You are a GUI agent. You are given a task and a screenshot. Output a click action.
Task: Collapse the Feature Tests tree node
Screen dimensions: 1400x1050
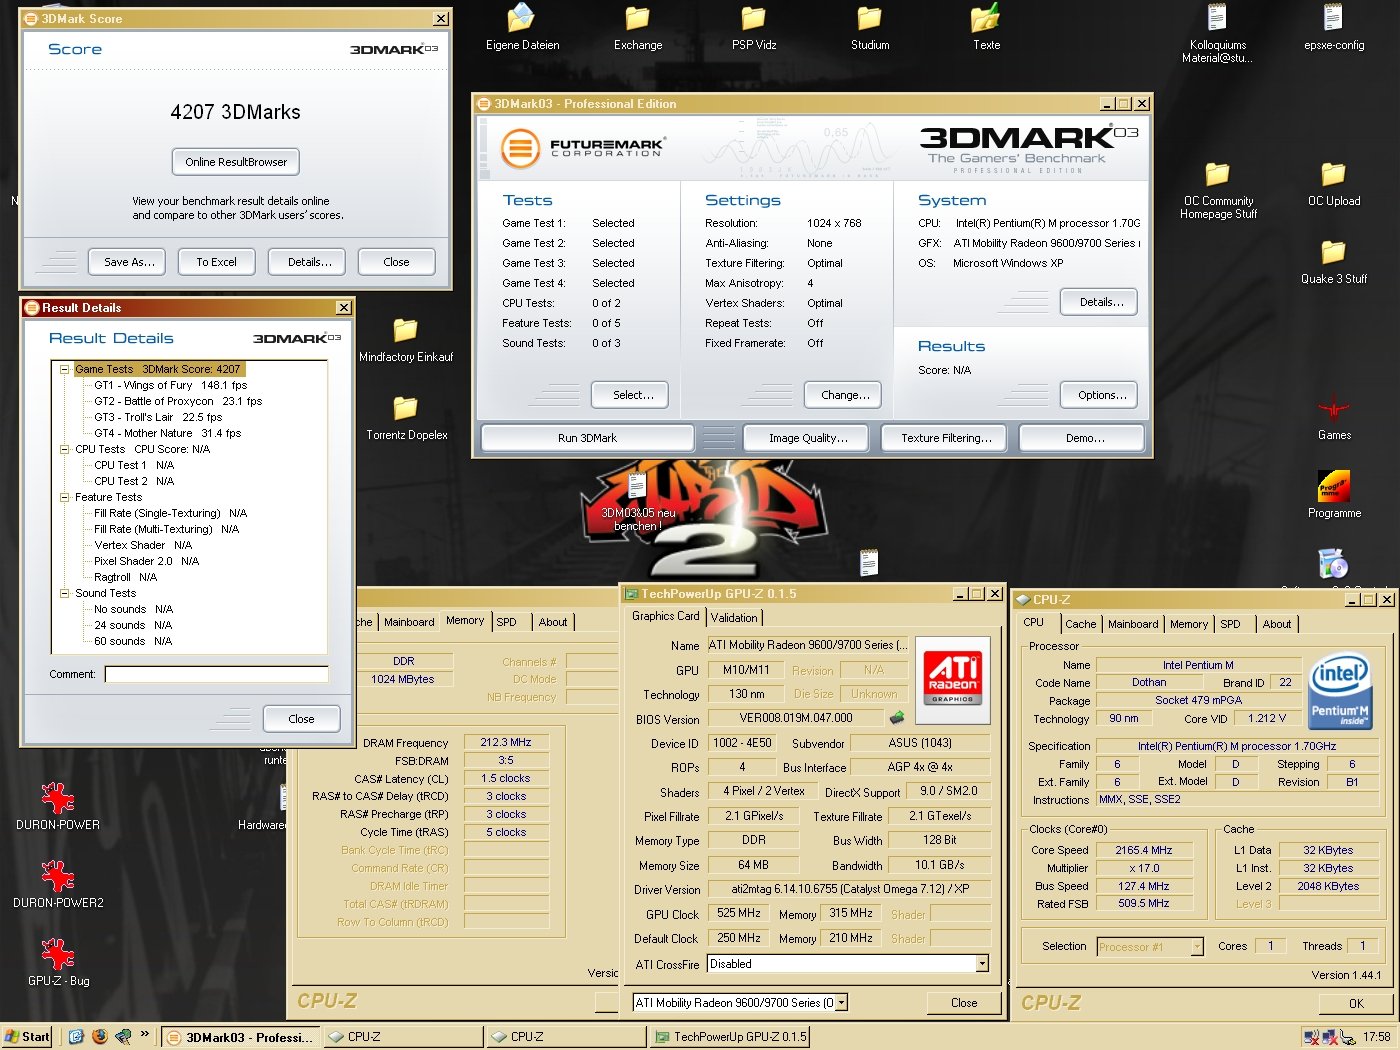[64, 497]
